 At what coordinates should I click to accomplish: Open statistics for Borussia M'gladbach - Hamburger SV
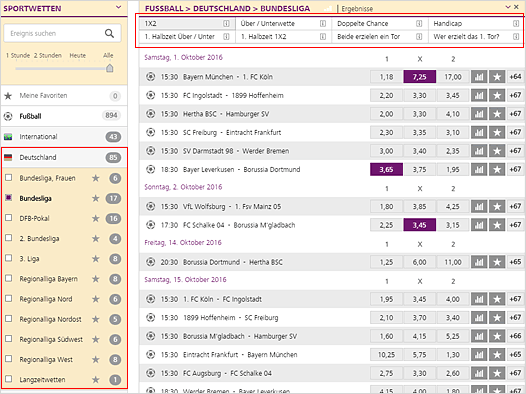(479, 336)
